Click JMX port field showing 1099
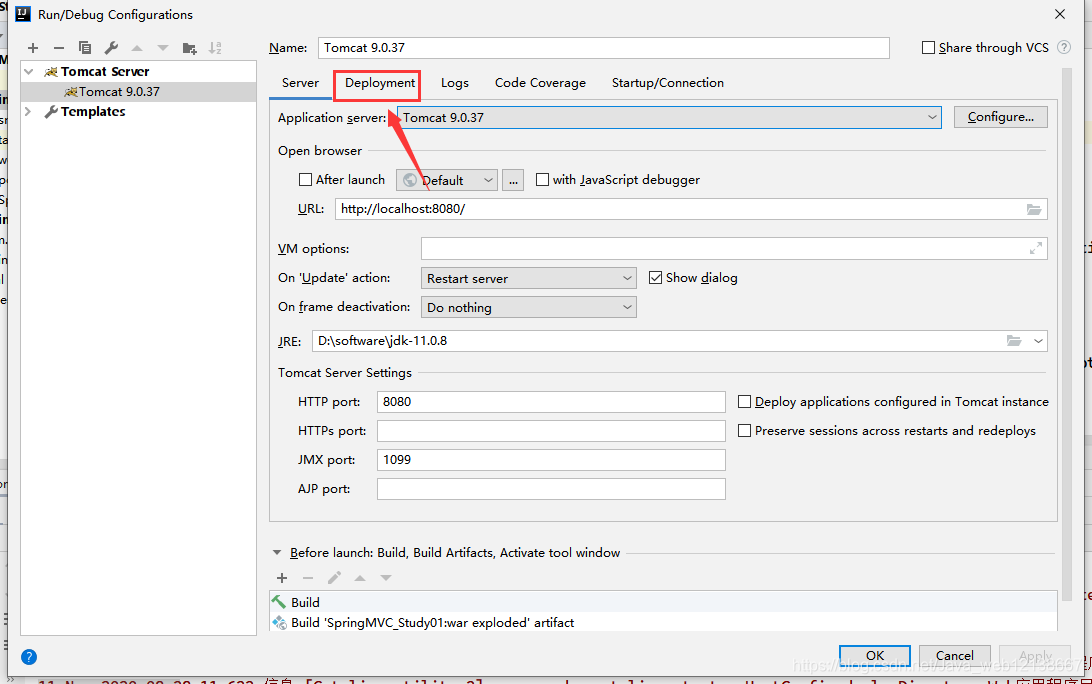This screenshot has height=684, width=1092. click(551, 460)
